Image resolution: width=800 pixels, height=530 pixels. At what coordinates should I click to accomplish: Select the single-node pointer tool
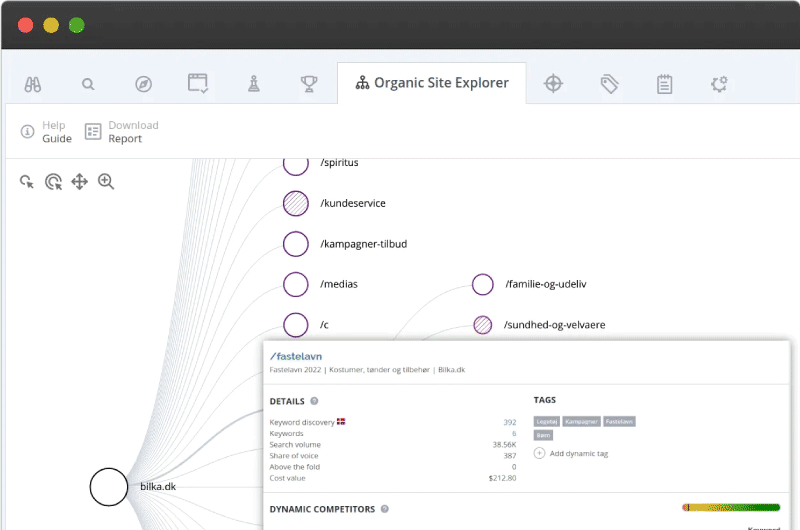[27, 182]
